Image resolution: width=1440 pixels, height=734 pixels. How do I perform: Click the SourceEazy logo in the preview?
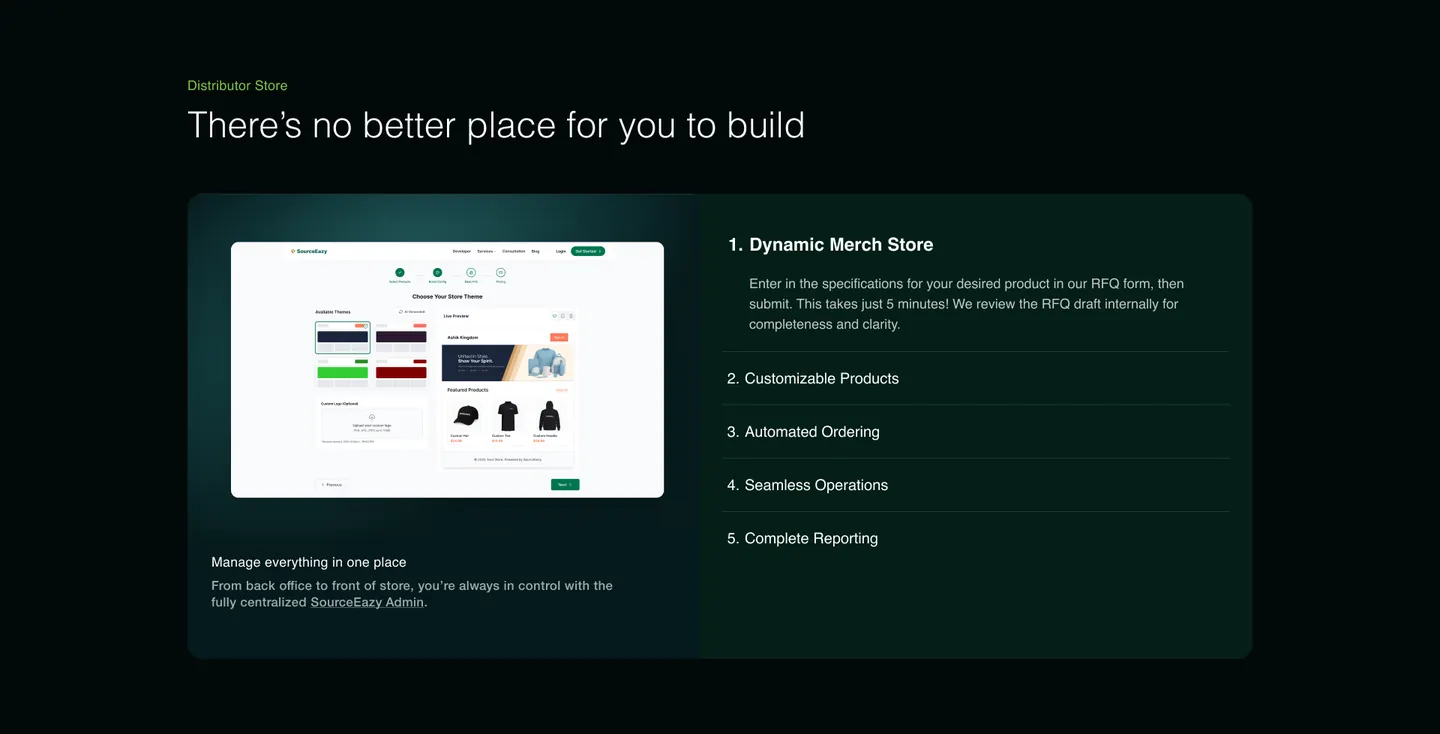(309, 251)
